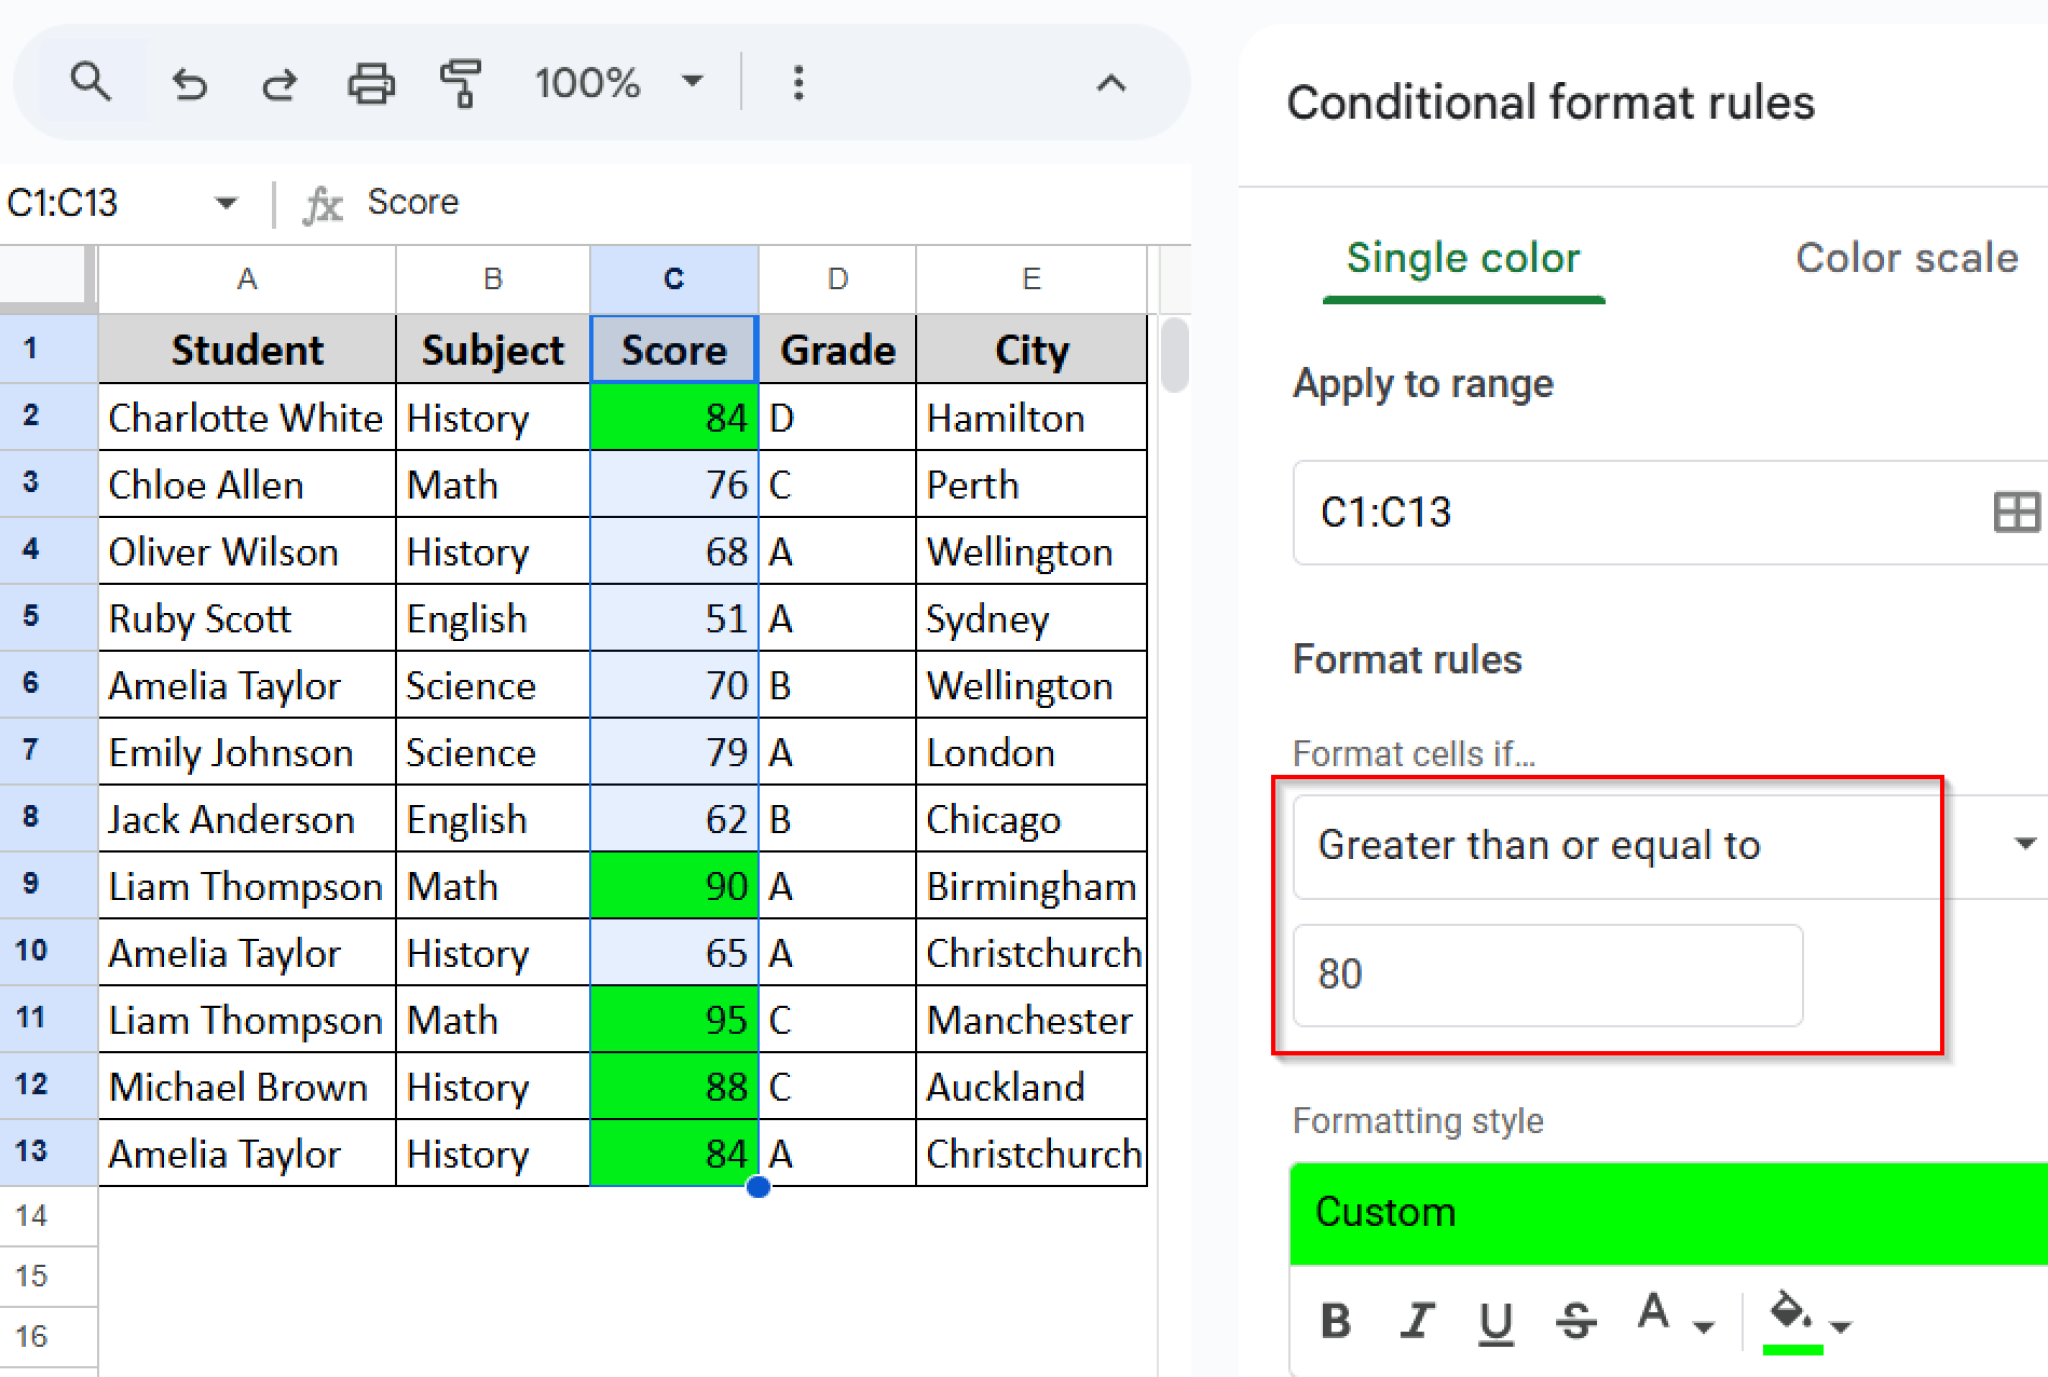
Task: Switch to the Color scale tab
Action: (1906, 258)
